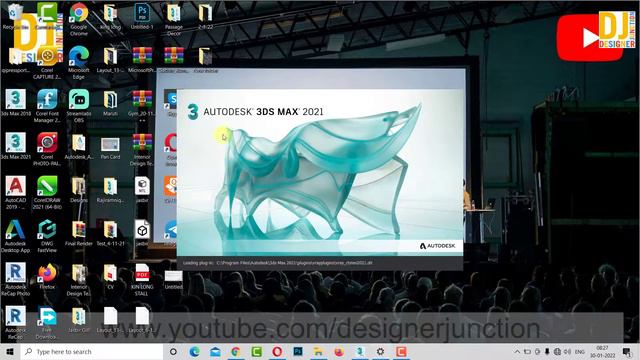Open Microsoft Edge desktop shortcut
640x360 pixels.
pos(79,62)
